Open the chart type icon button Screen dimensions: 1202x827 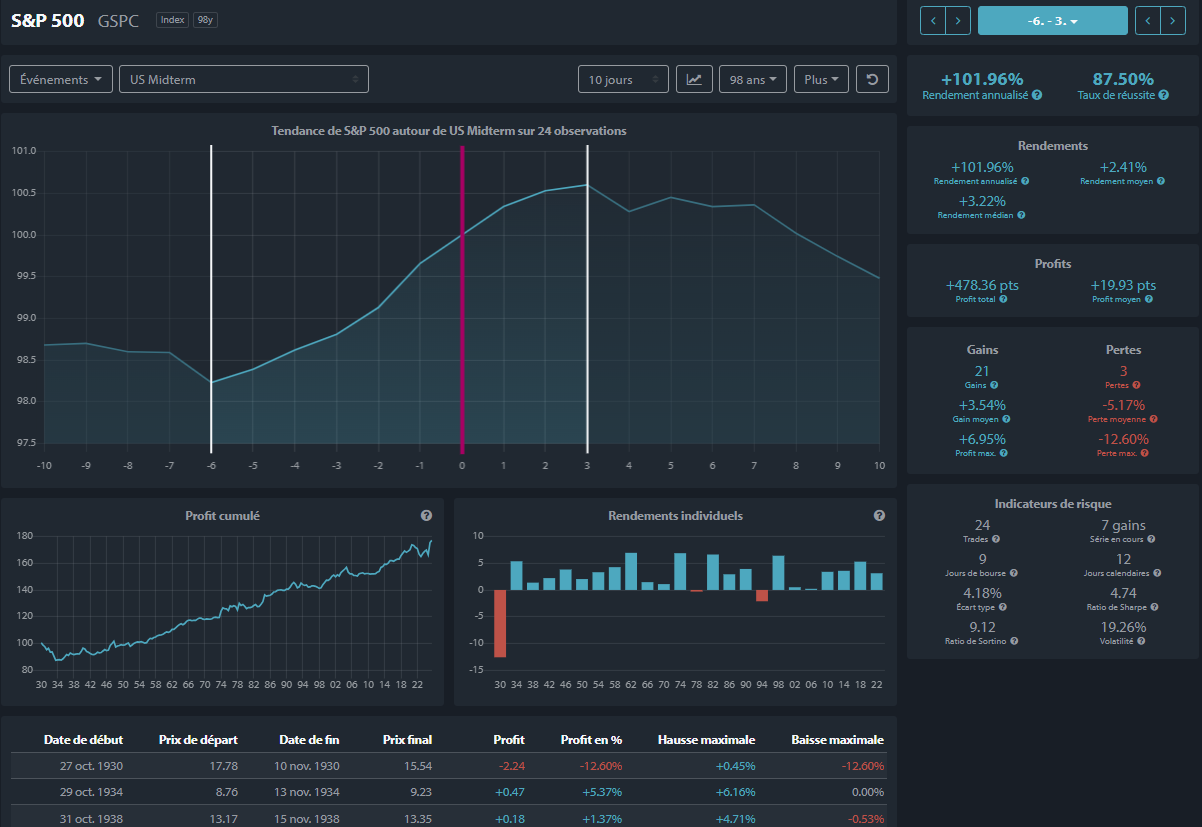click(694, 79)
